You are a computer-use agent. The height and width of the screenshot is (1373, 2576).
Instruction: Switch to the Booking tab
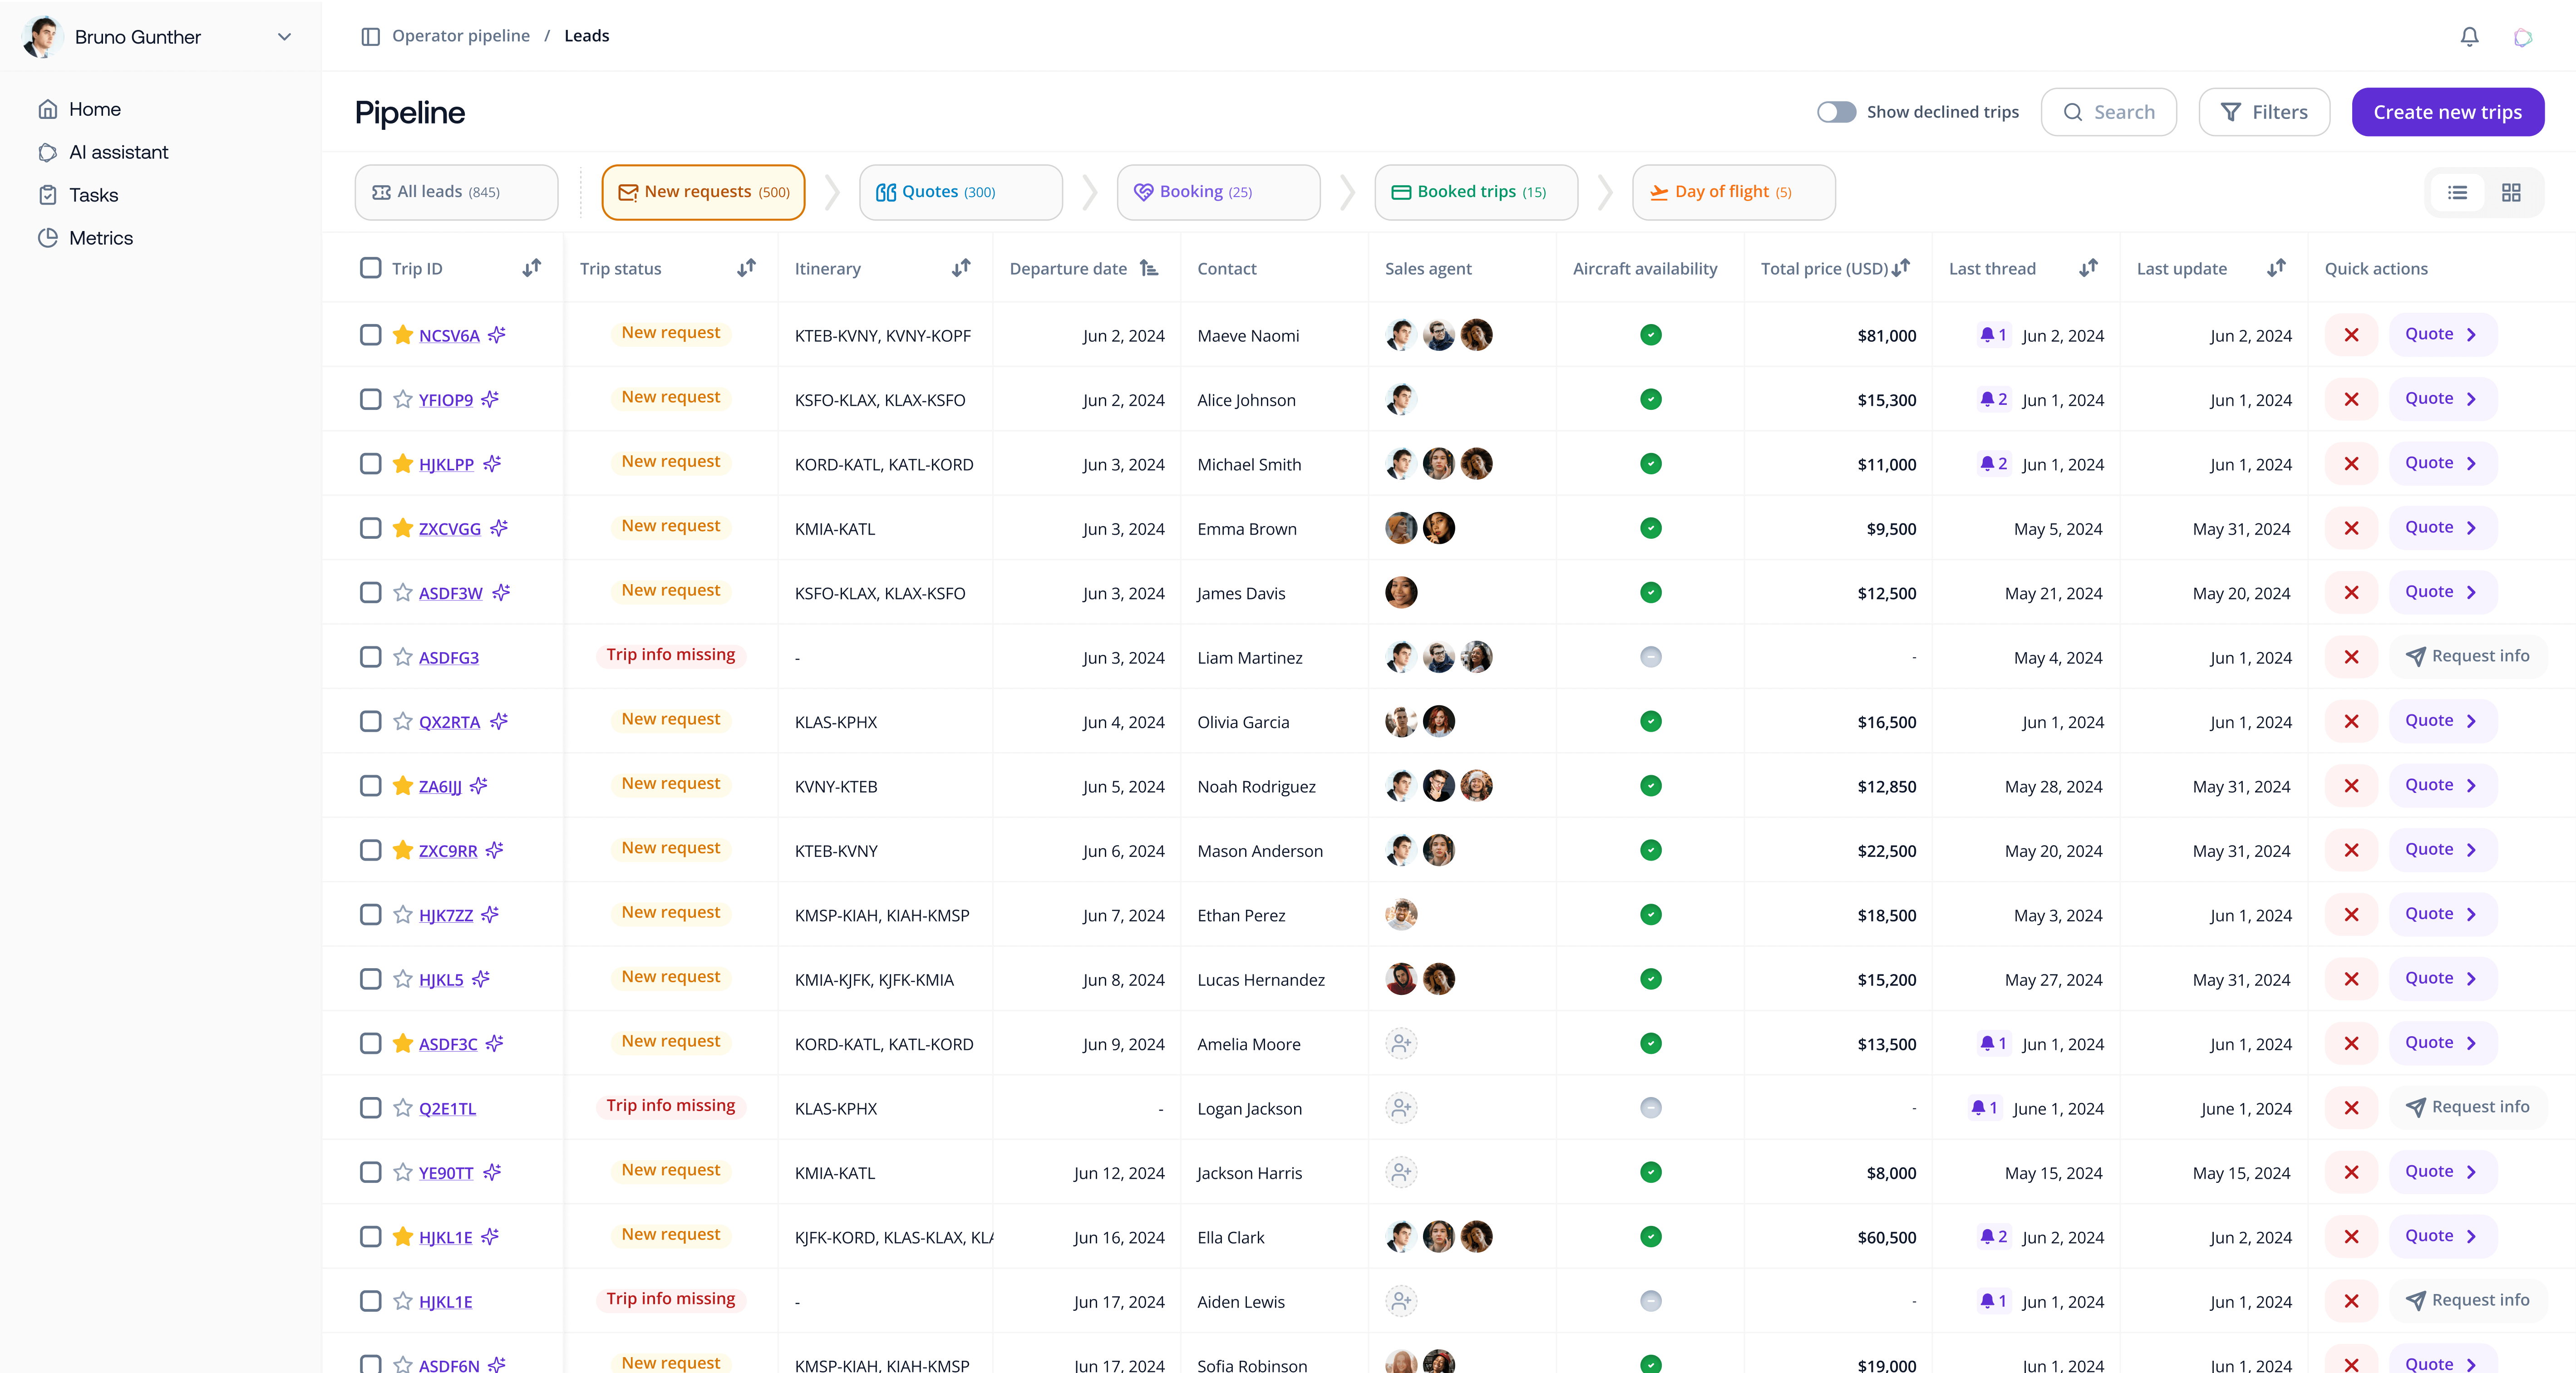coord(1218,192)
